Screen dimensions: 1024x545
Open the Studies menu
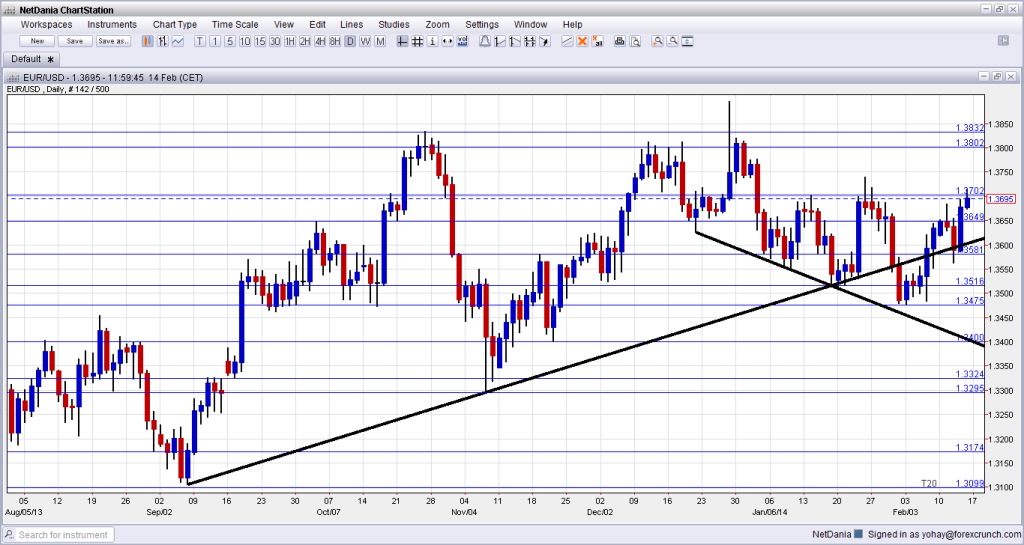tap(394, 24)
